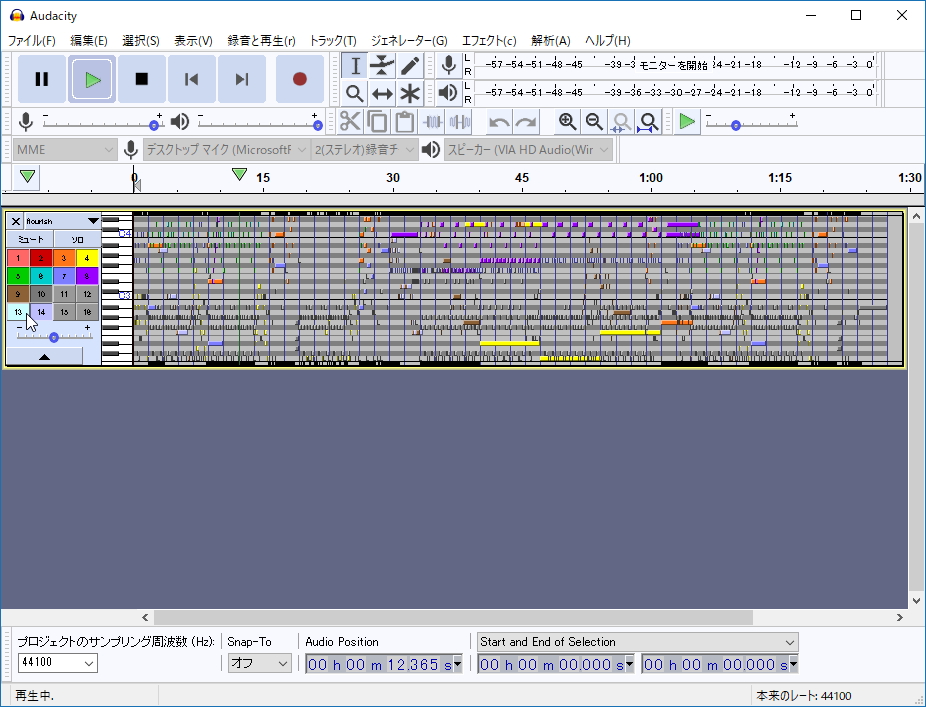Open the ジェネレーター(G) menu

click(x=409, y=41)
